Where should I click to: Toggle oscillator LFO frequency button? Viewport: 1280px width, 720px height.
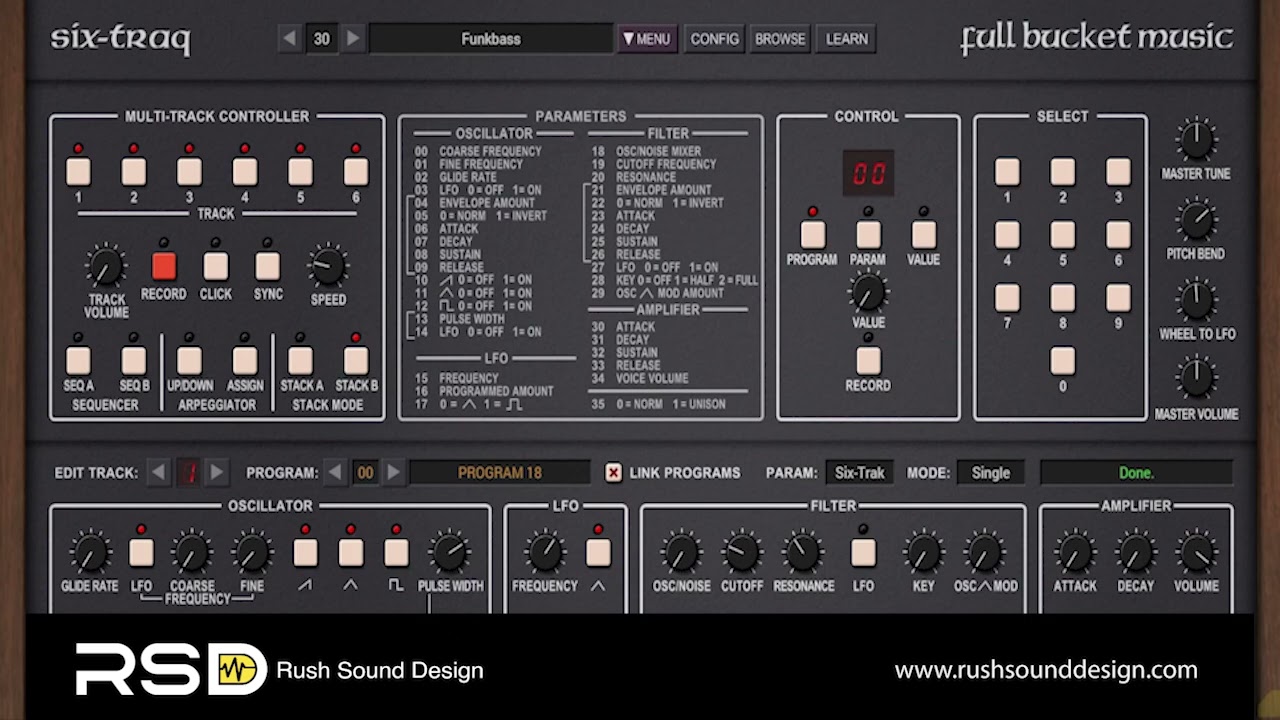[141, 553]
